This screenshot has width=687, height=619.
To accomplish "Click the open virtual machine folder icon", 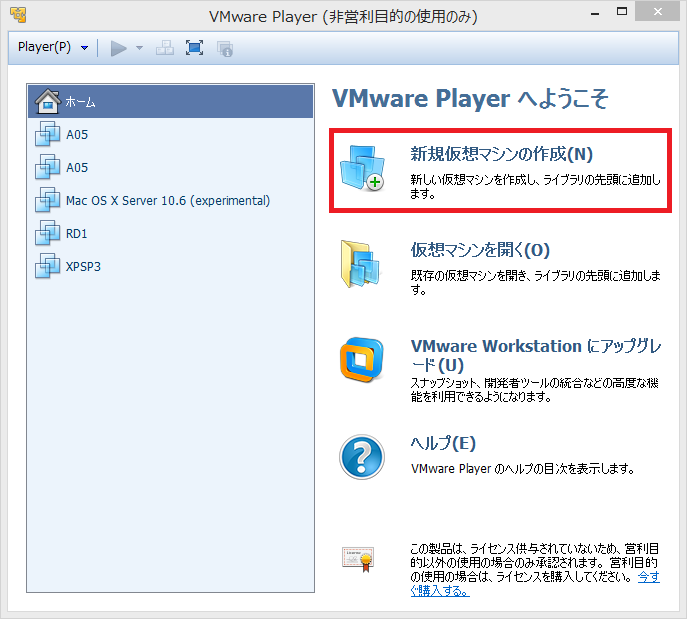I will [360, 263].
